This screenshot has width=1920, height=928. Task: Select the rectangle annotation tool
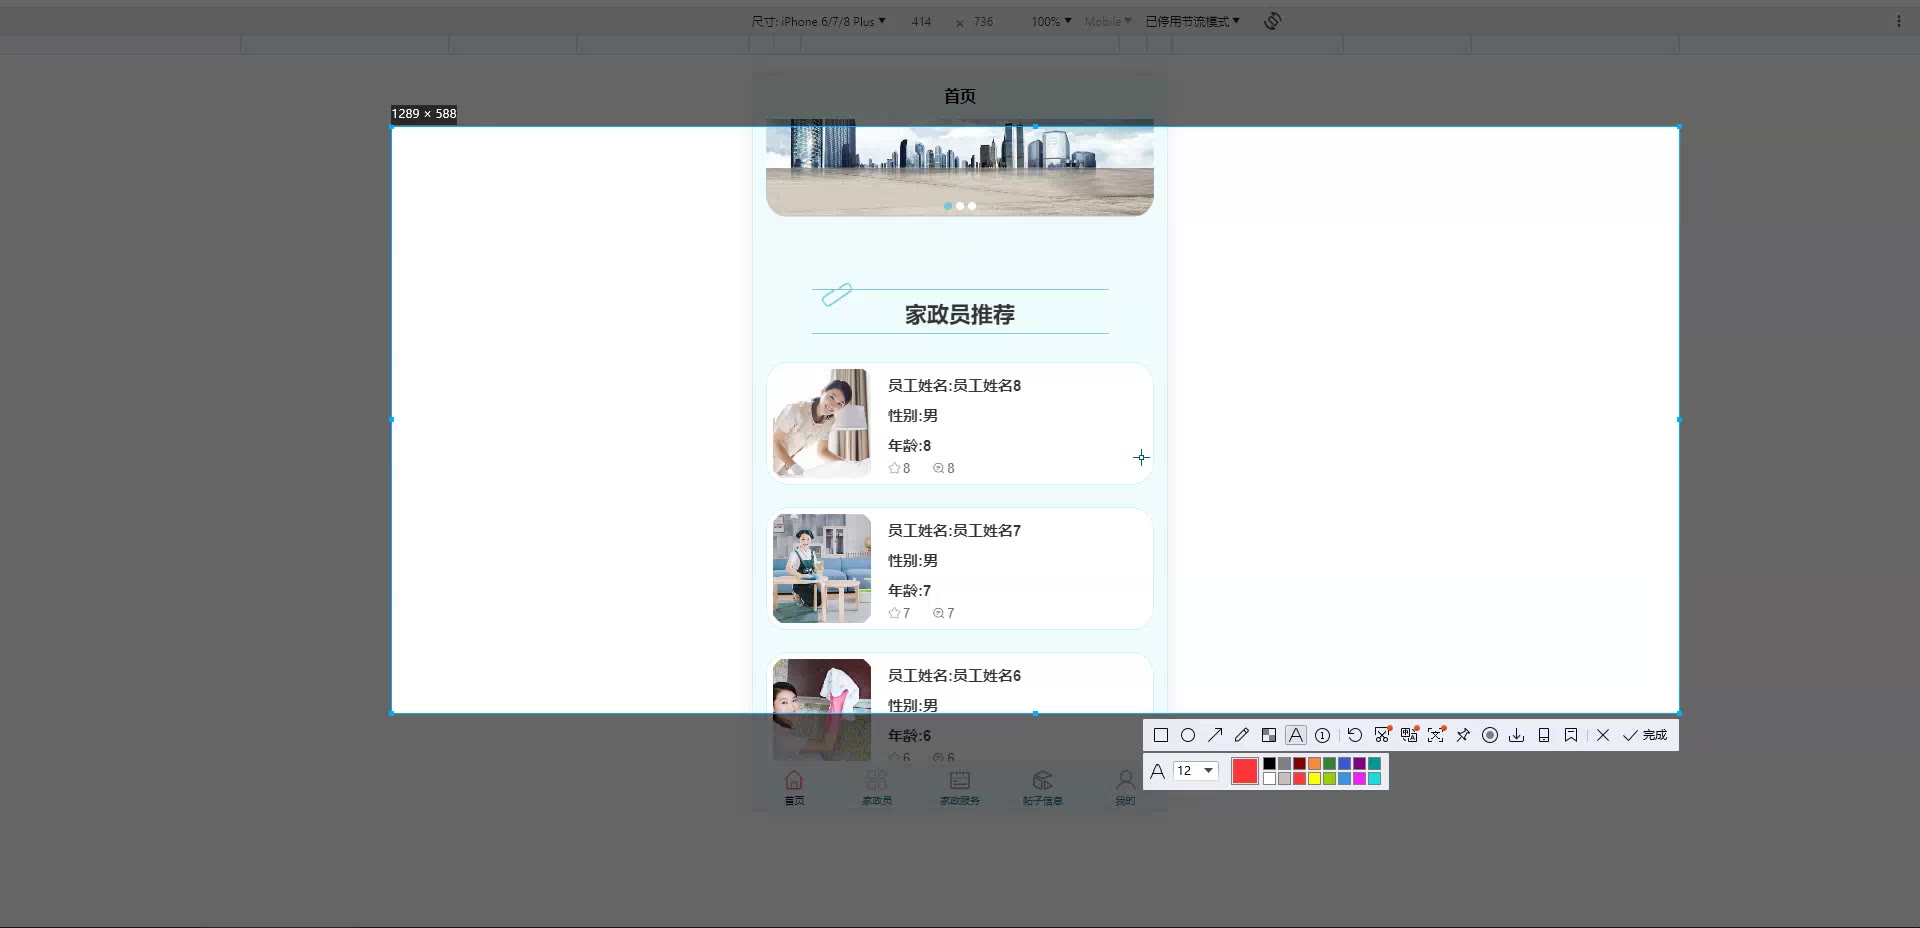click(1161, 735)
